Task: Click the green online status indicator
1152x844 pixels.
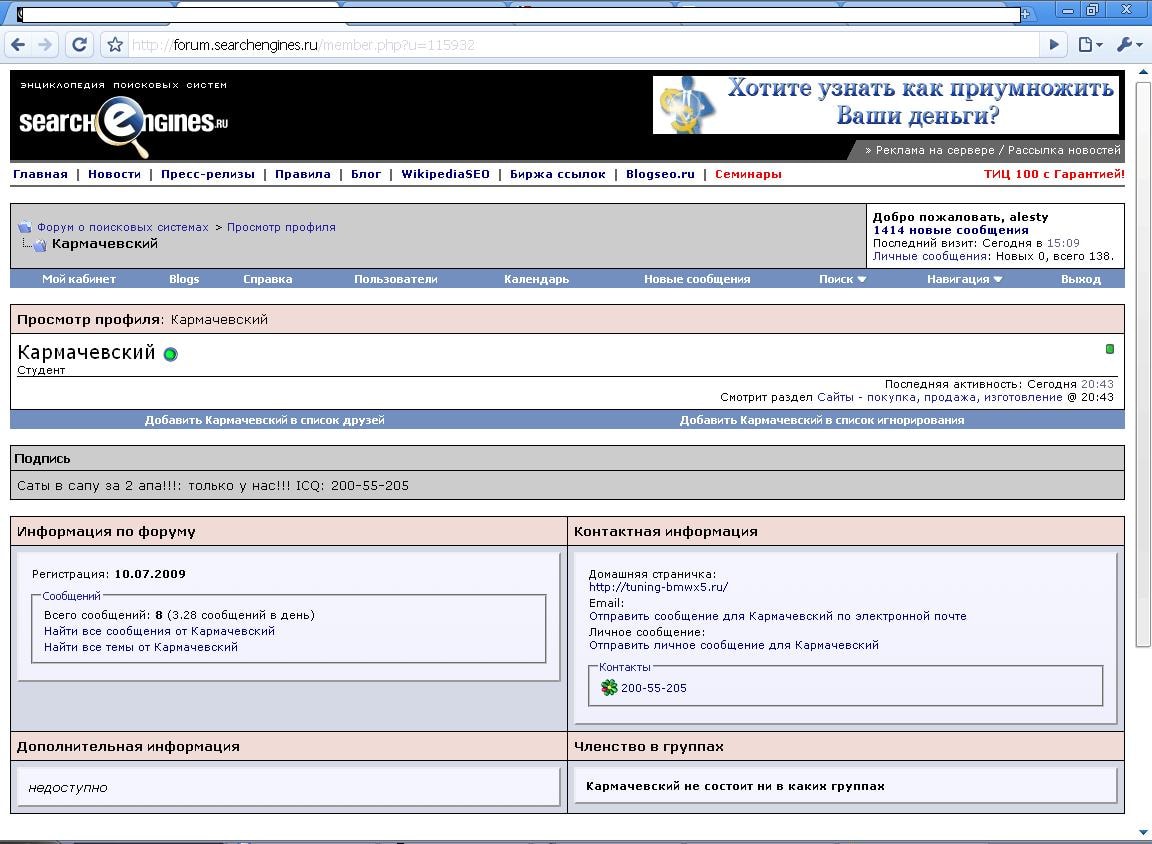Action: (x=170, y=354)
